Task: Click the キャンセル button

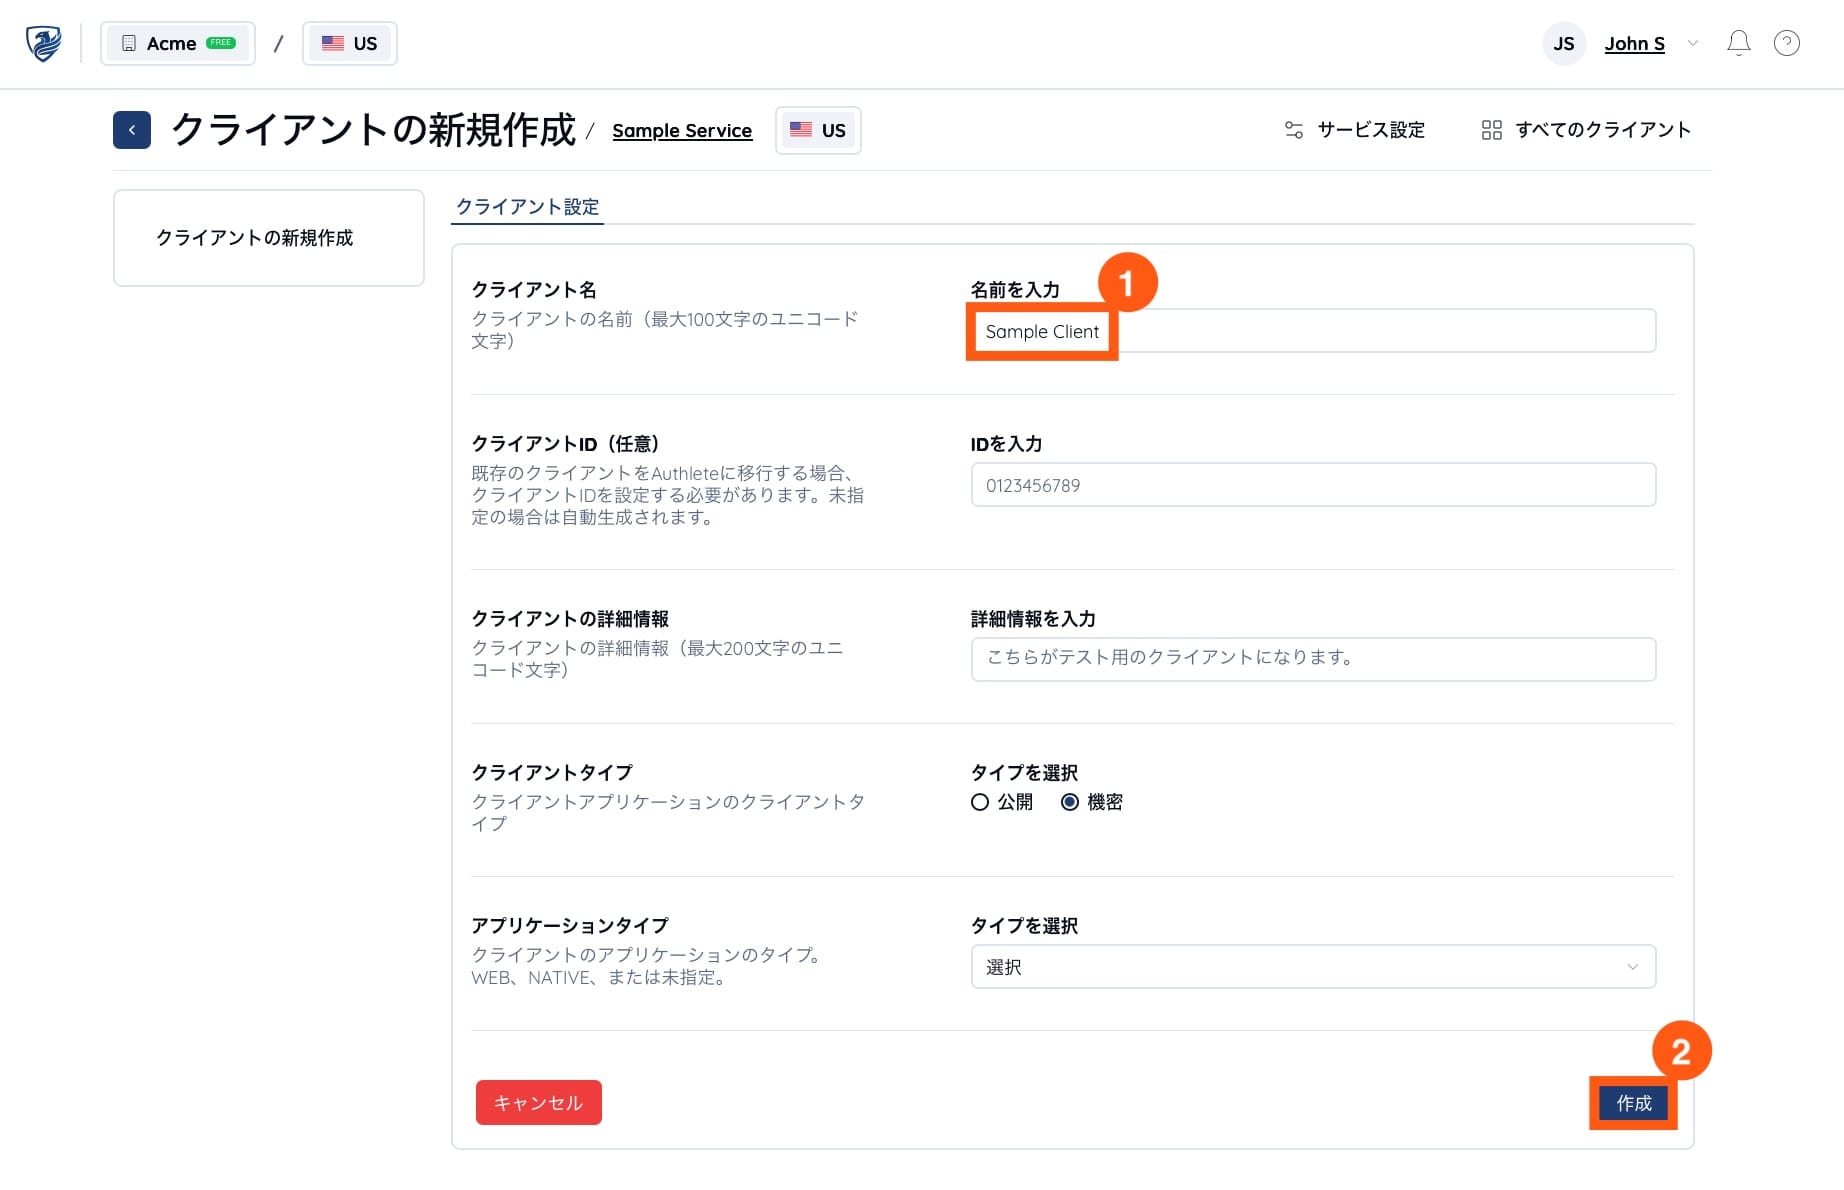Action: coord(538,1102)
